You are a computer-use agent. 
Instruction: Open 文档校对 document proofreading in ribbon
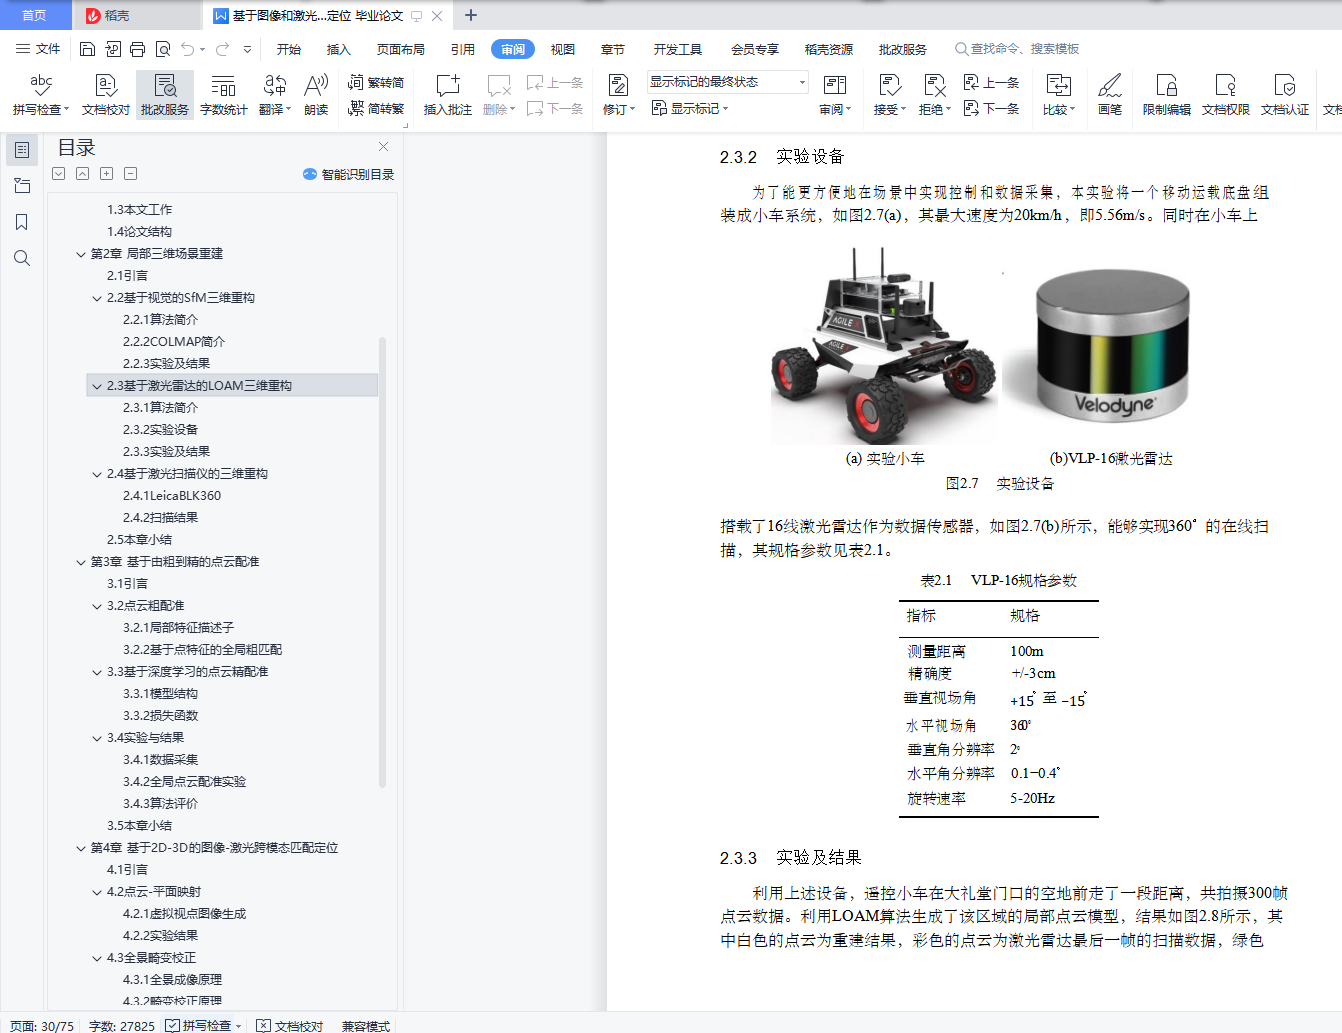click(106, 95)
